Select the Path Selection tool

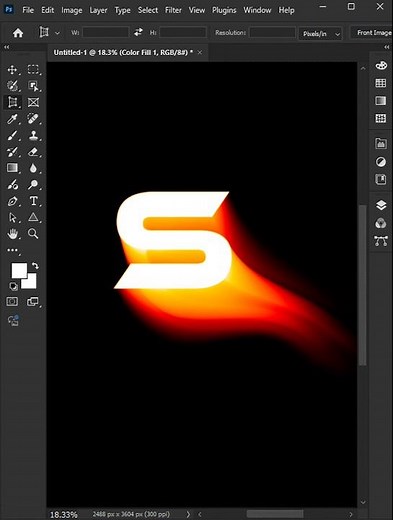point(12,217)
